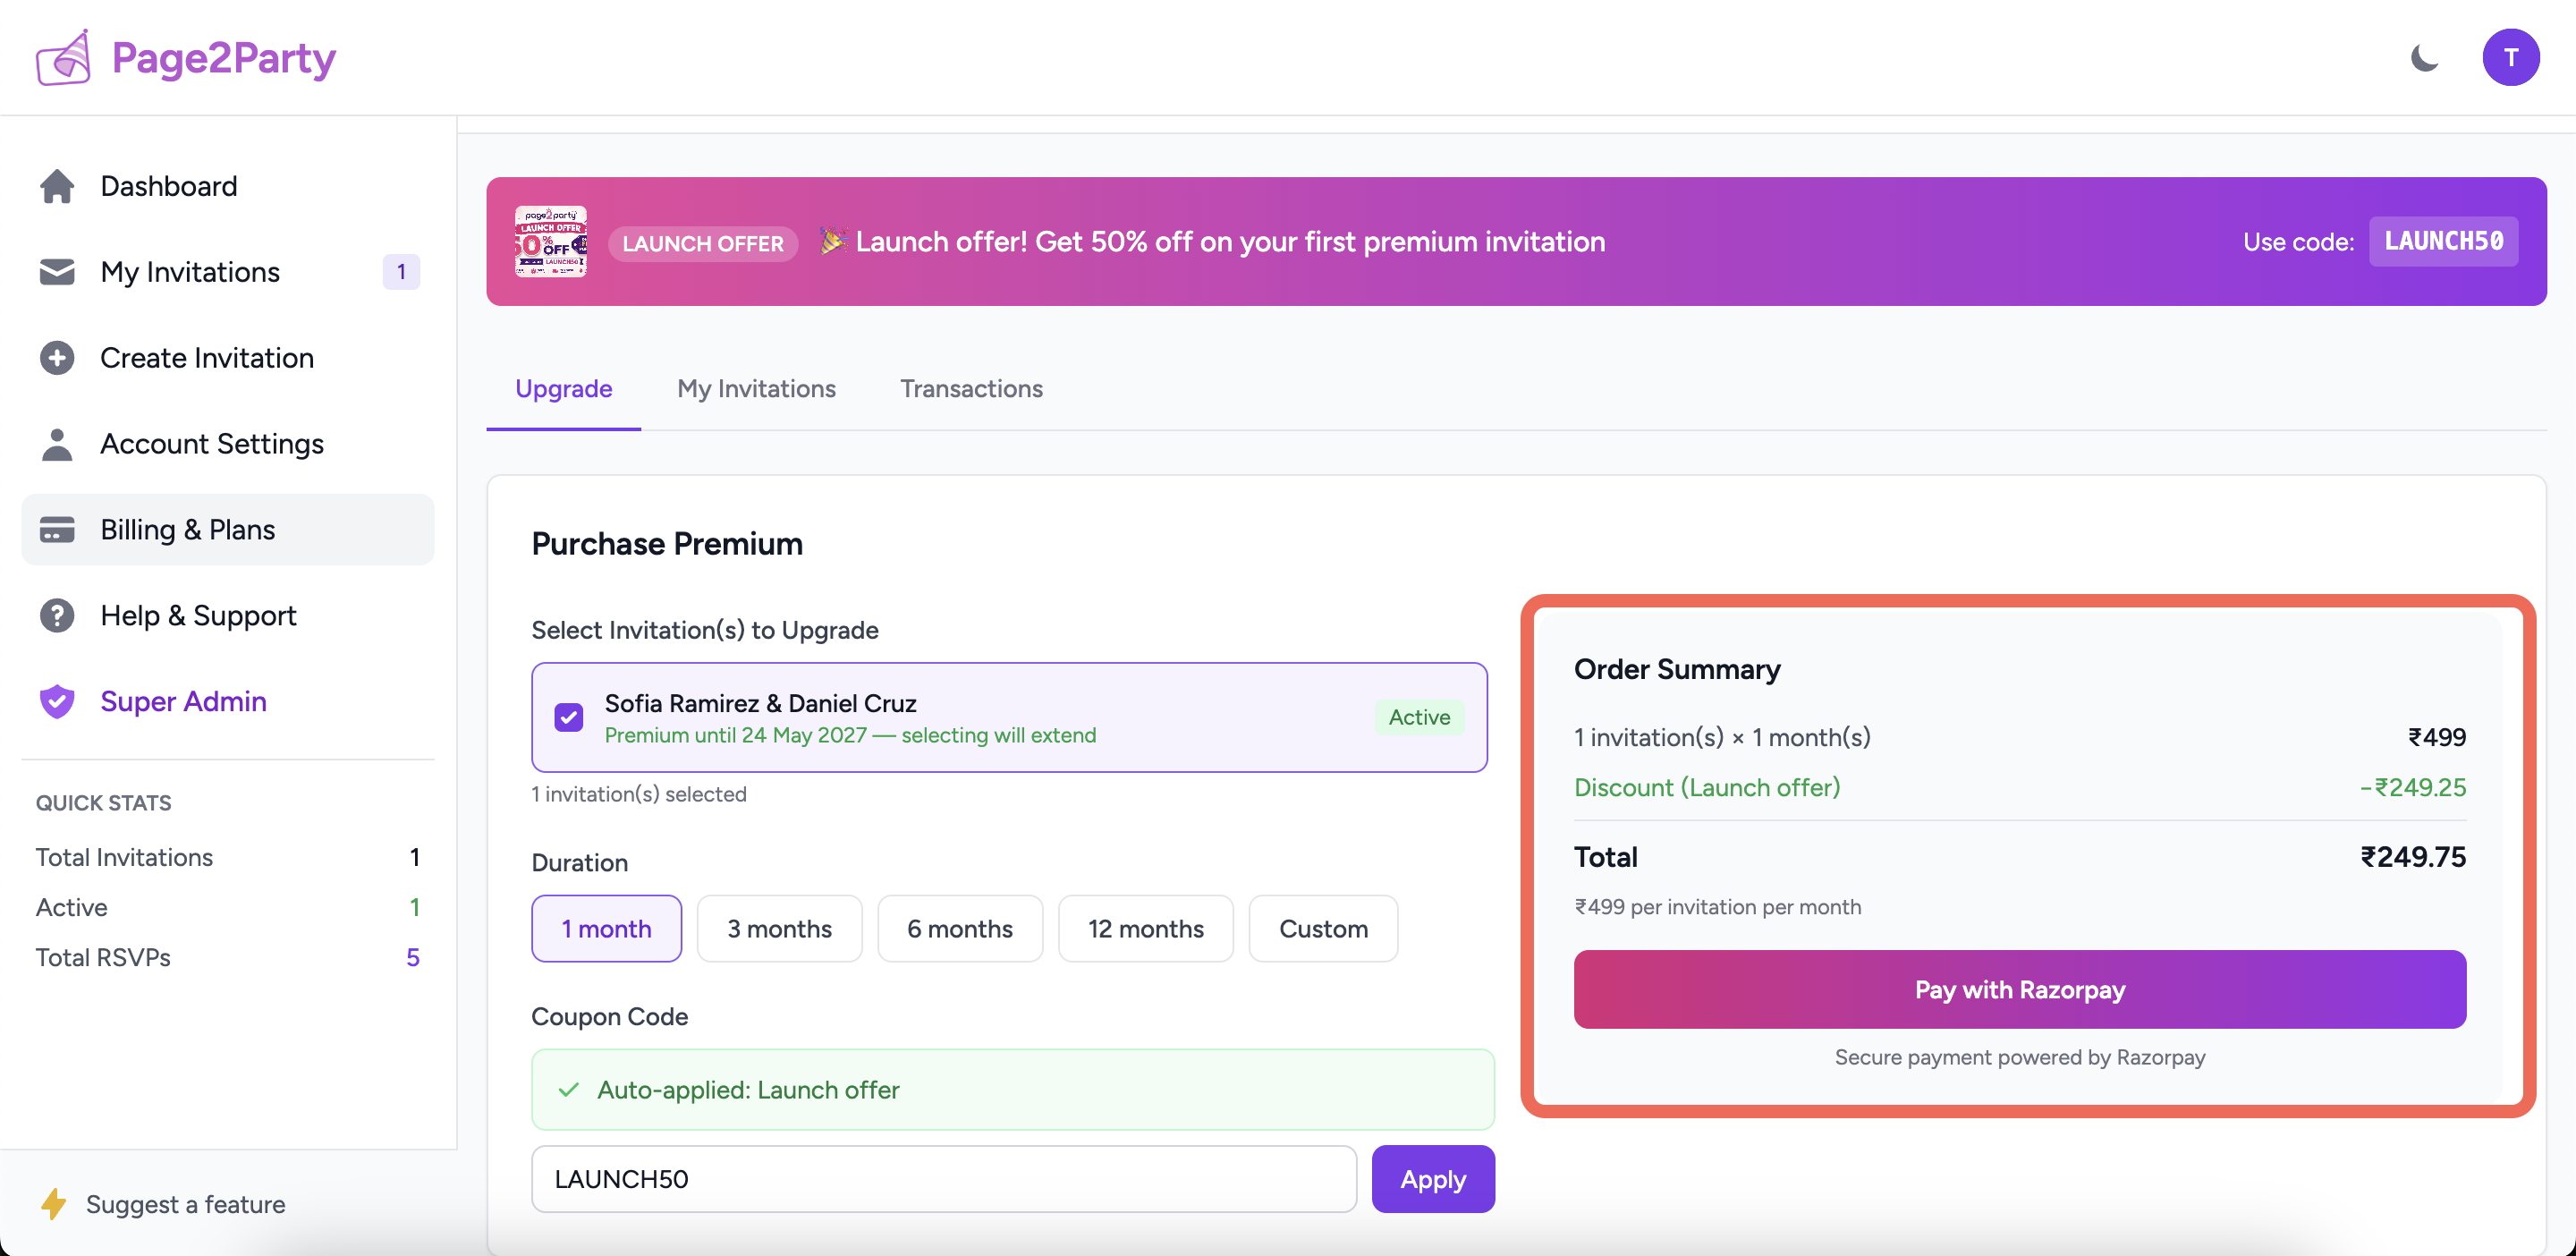Click the Total RSVPs stat value 5
The image size is (2576, 1256).
coord(412,958)
